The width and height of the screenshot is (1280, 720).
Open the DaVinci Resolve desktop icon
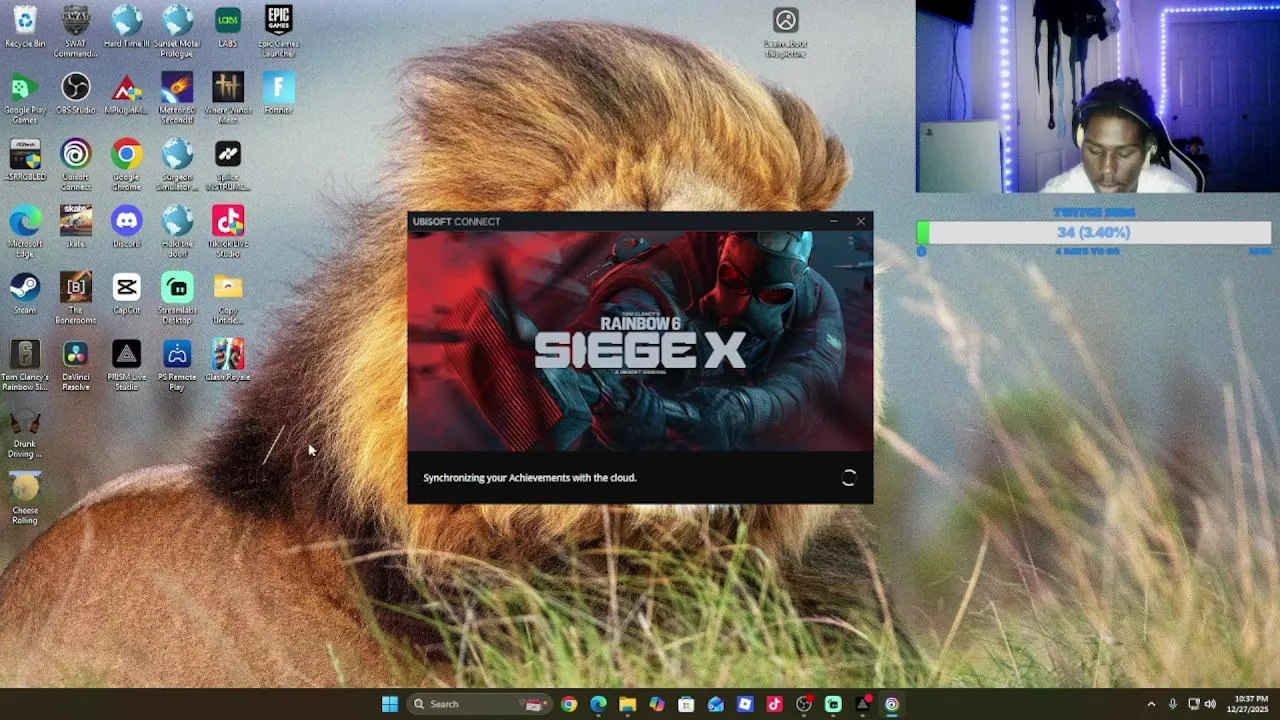(76, 365)
